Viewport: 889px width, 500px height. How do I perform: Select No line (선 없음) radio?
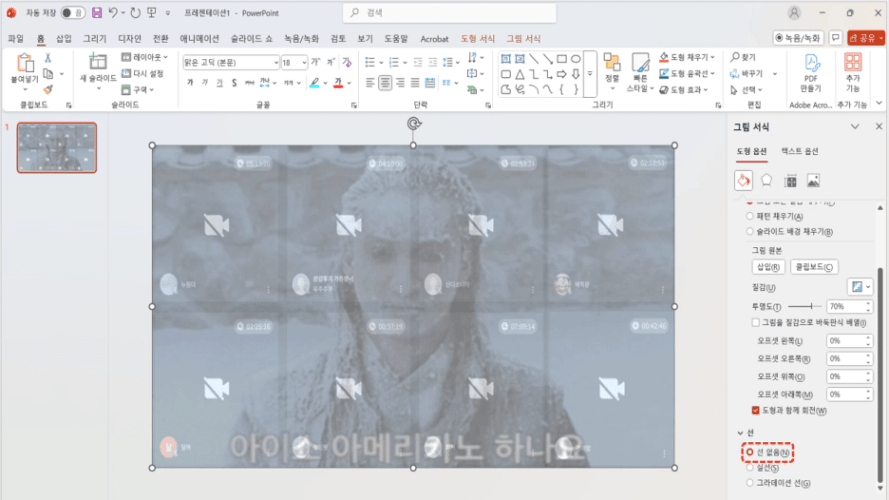pos(750,452)
